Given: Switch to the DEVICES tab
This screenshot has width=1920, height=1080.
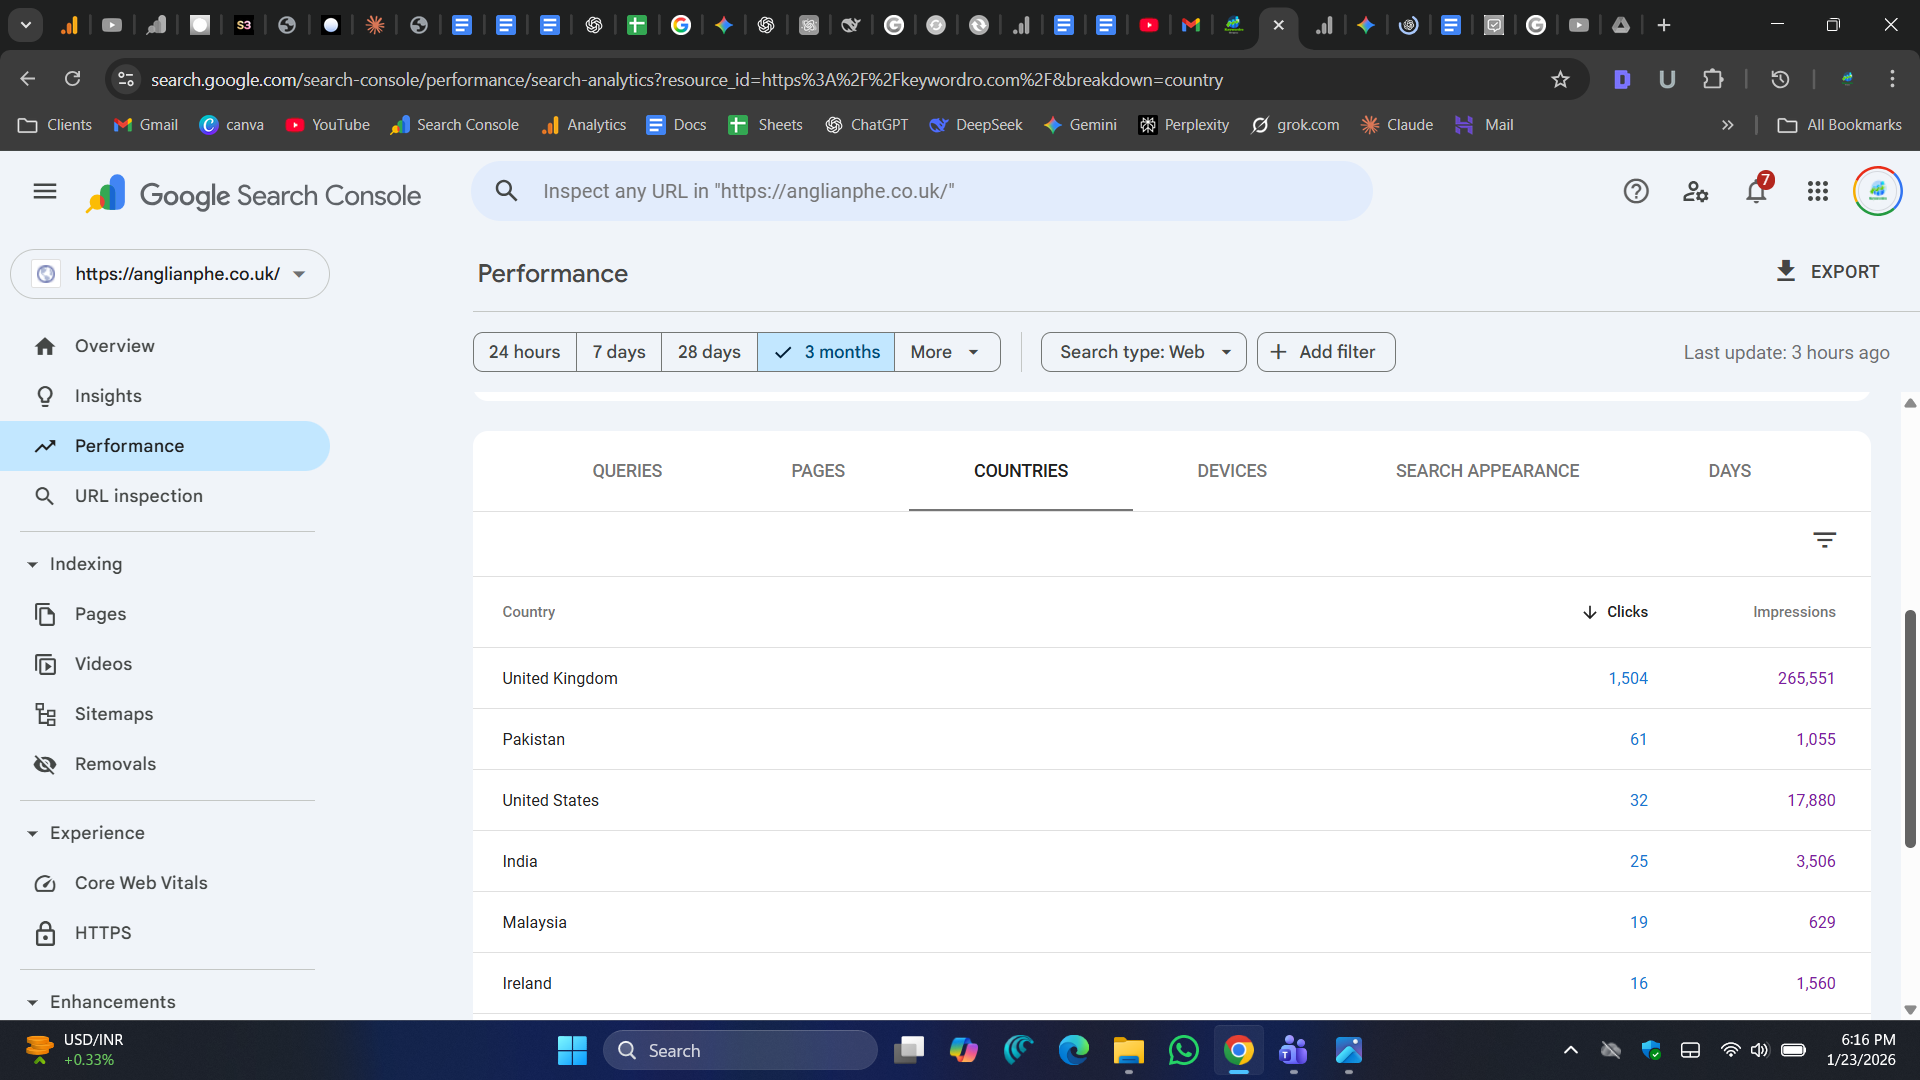Looking at the screenshot, I should pos(1231,471).
